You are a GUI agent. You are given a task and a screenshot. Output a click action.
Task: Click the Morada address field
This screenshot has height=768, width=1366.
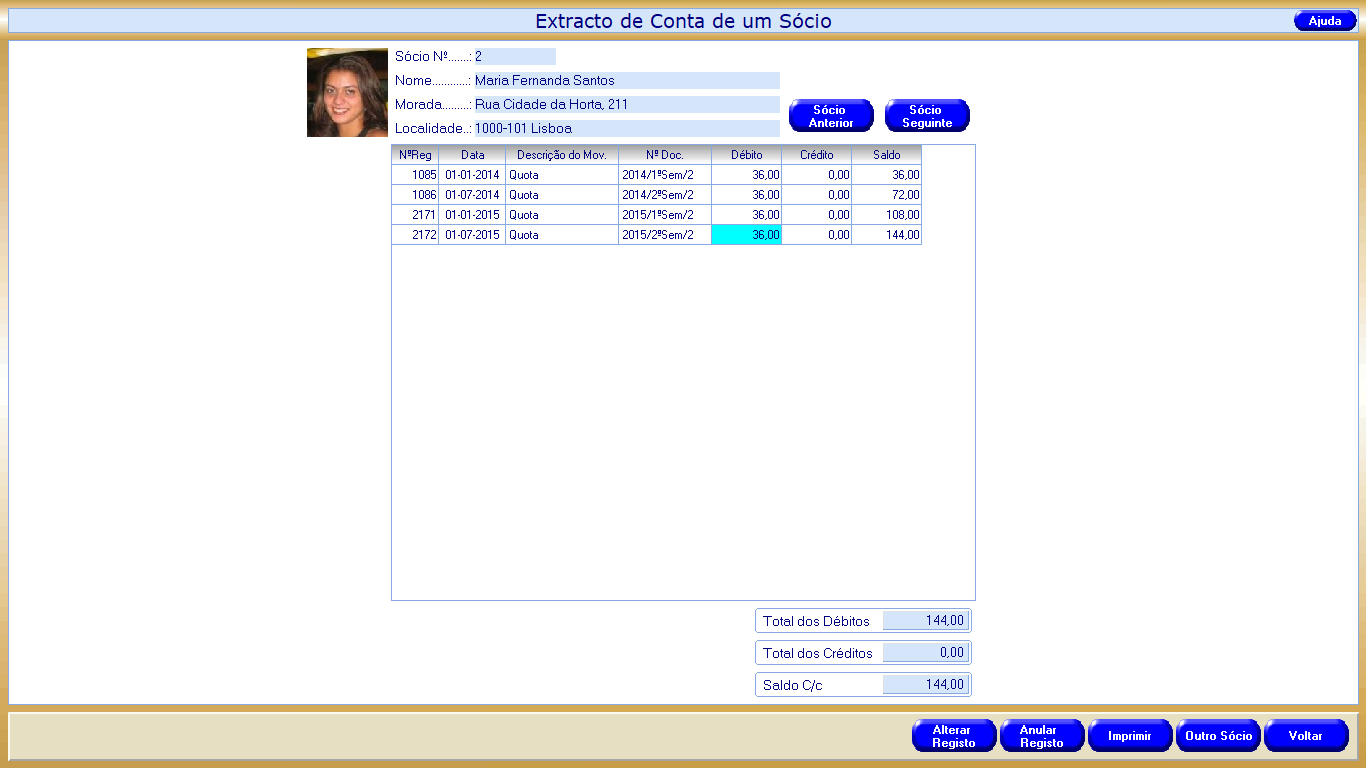(x=625, y=105)
